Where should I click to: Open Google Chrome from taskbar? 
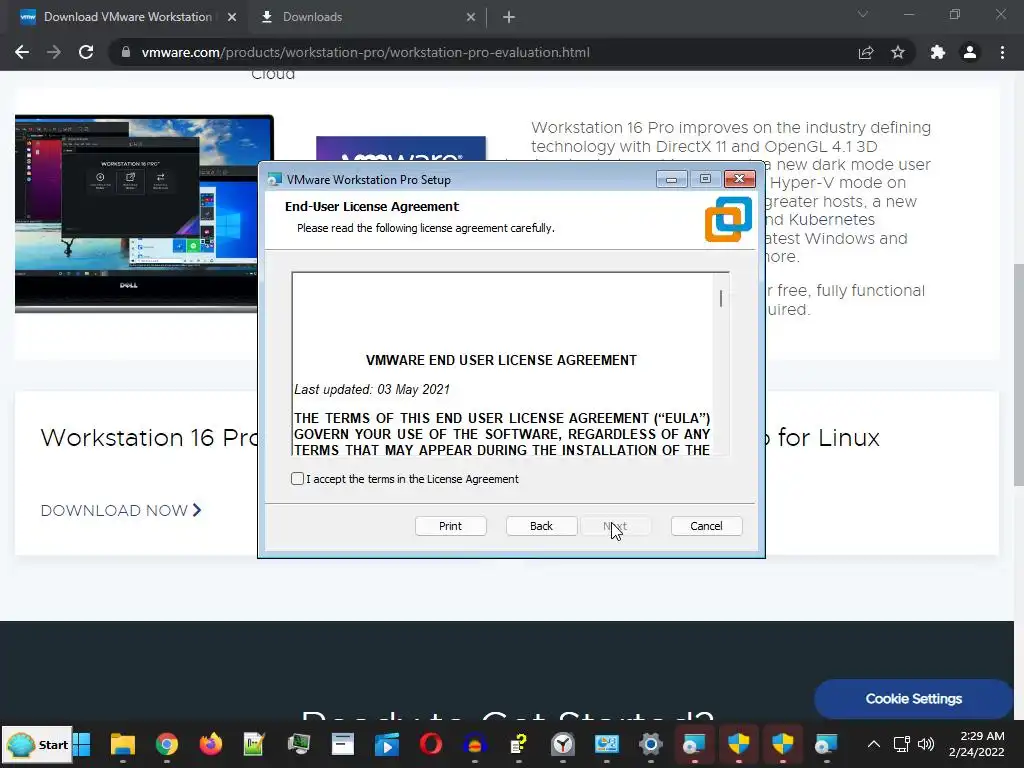click(x=167, y=744)
